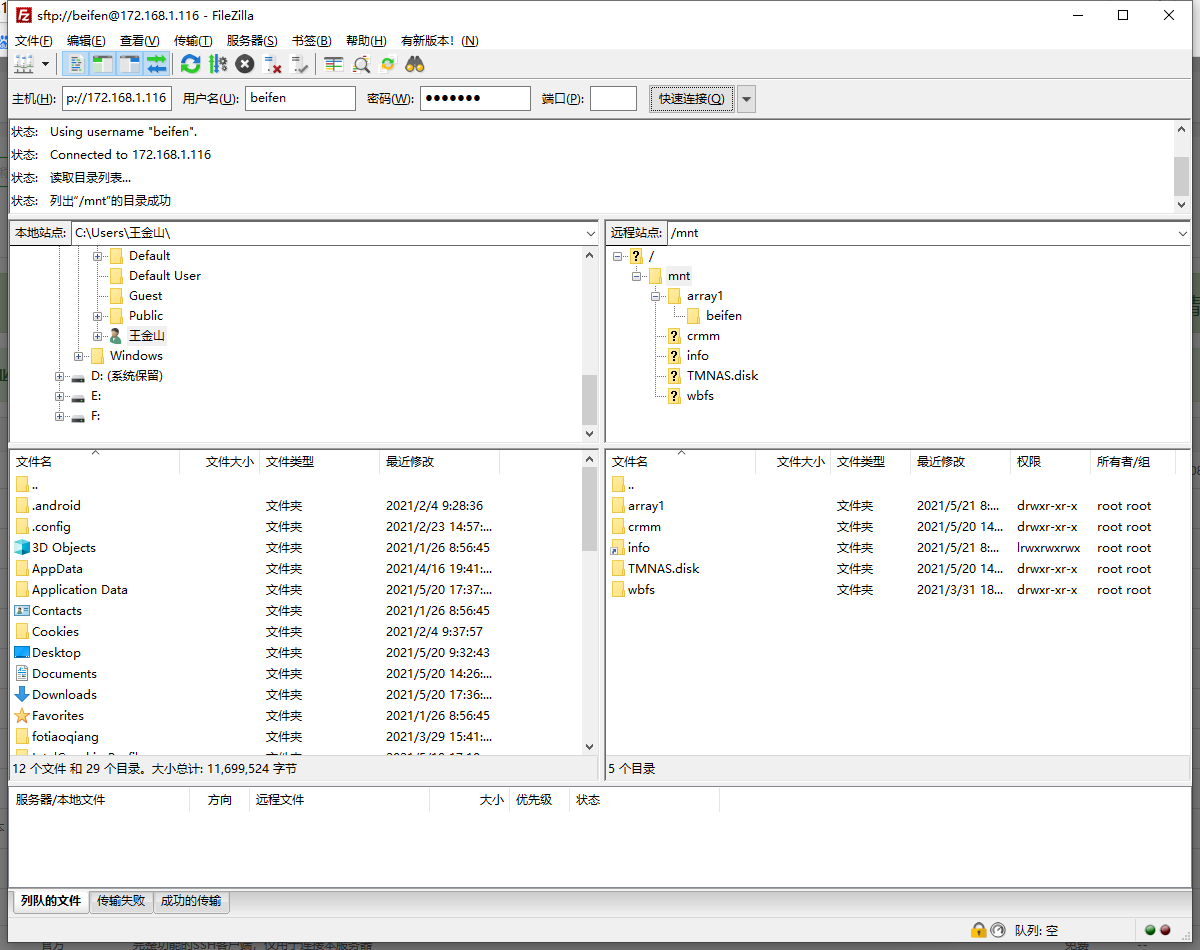Open the directory listing filters dialog
Viewport: 1200px width, 950px height.
[333, 64]
